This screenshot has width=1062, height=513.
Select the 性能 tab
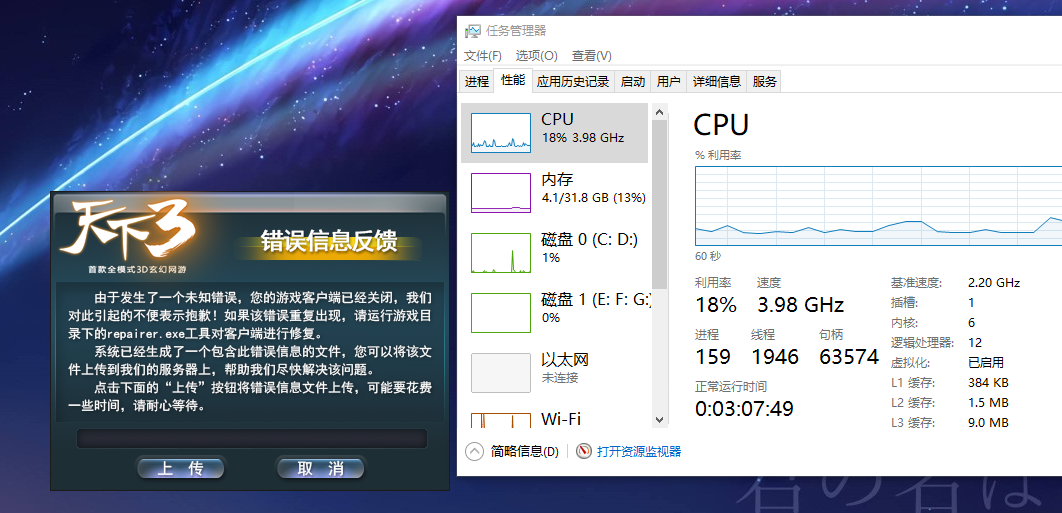513,80
